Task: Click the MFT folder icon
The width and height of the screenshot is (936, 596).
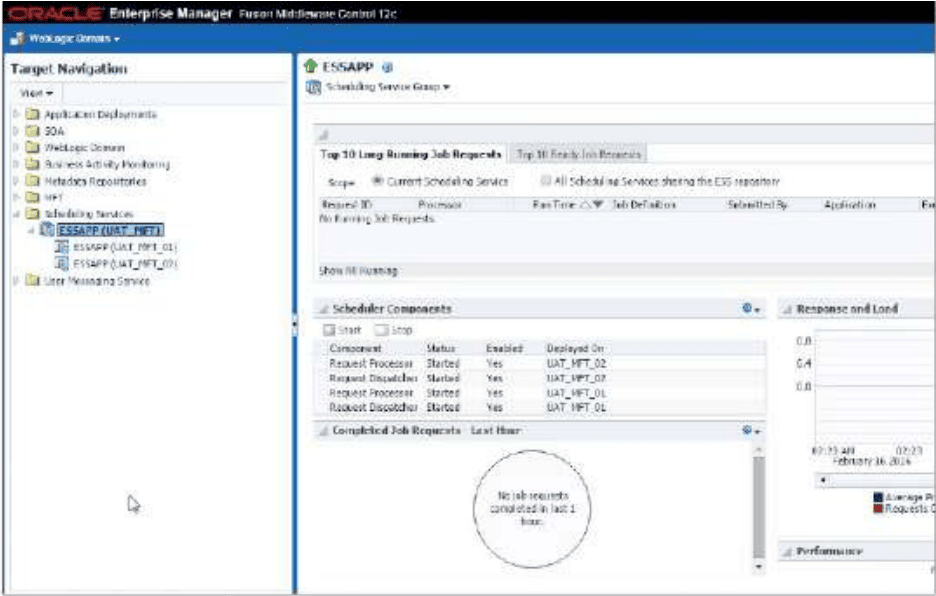Action: pyautogui.click(x=32, y=197)
